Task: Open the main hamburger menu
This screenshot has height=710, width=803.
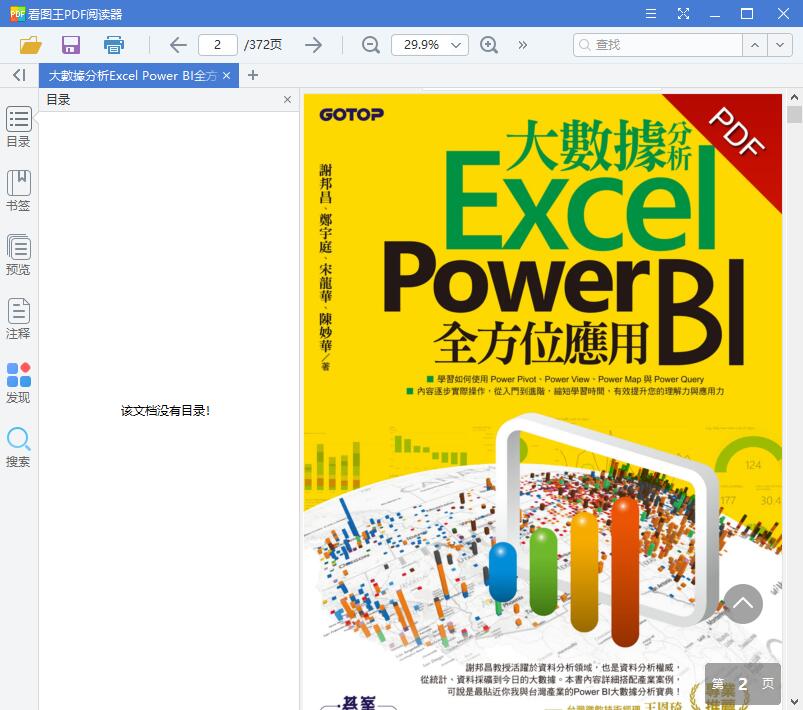Action: tap(650, 13)
